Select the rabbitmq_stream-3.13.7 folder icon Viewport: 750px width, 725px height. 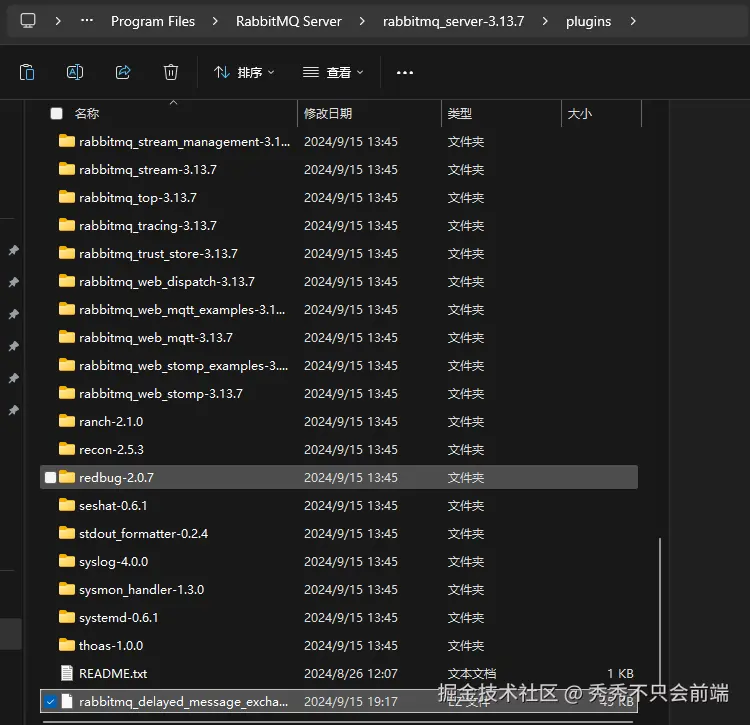[66, 169]
